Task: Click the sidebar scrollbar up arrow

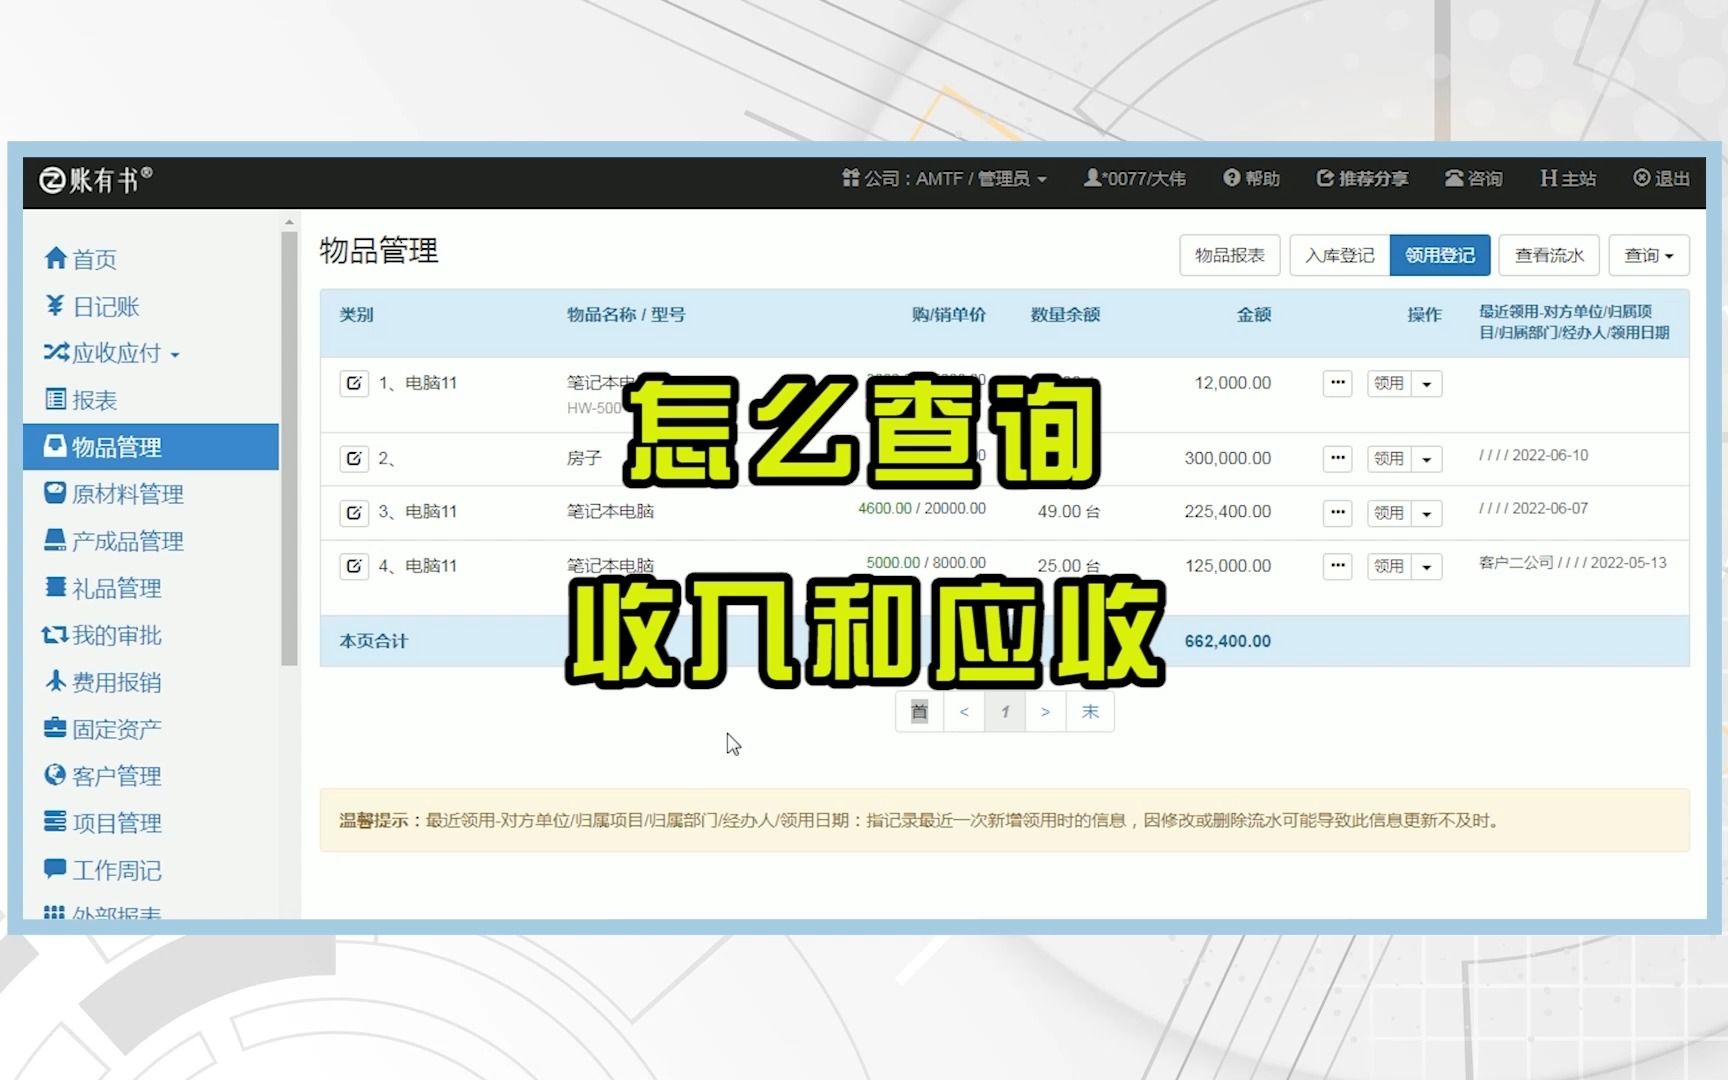Action: tap(289, 222)
